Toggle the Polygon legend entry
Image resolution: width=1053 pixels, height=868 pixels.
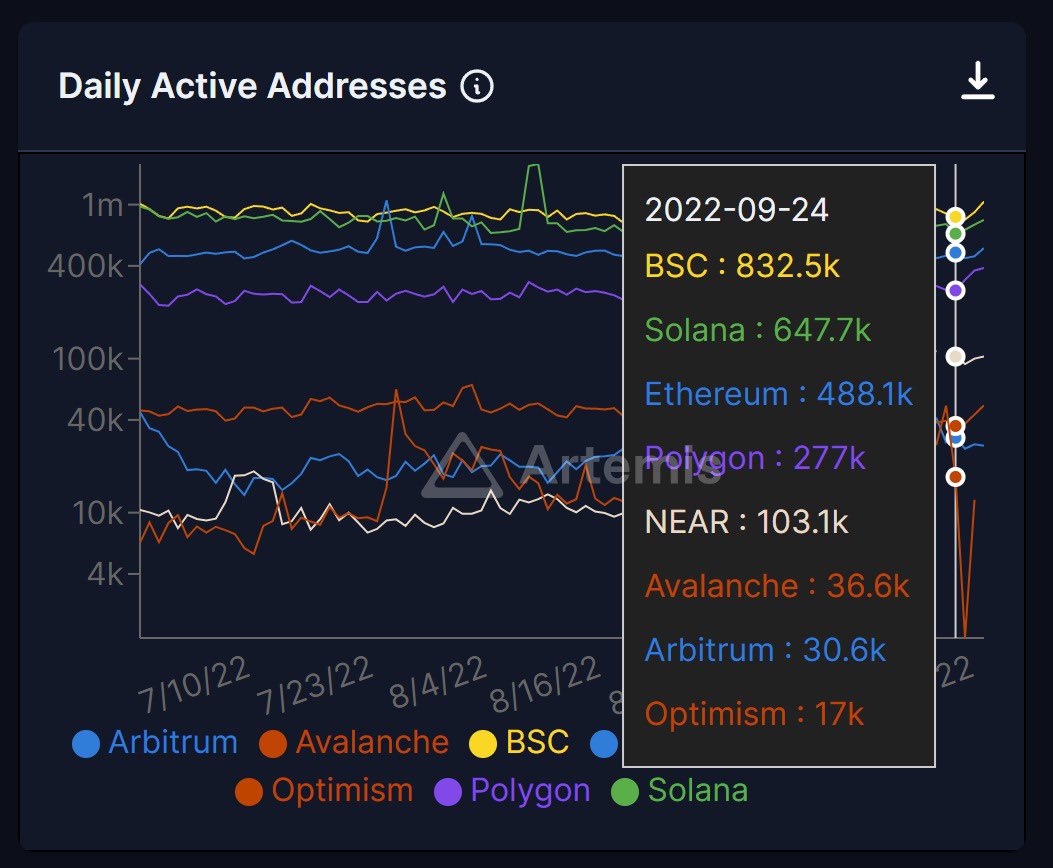tap(512, 791)
